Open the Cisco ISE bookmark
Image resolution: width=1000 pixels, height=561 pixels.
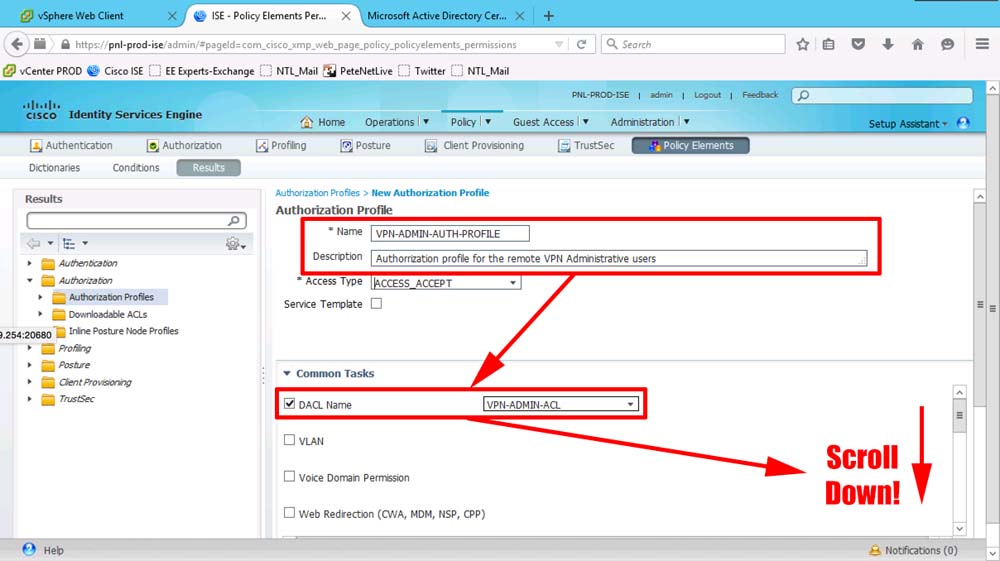point(115,71)
